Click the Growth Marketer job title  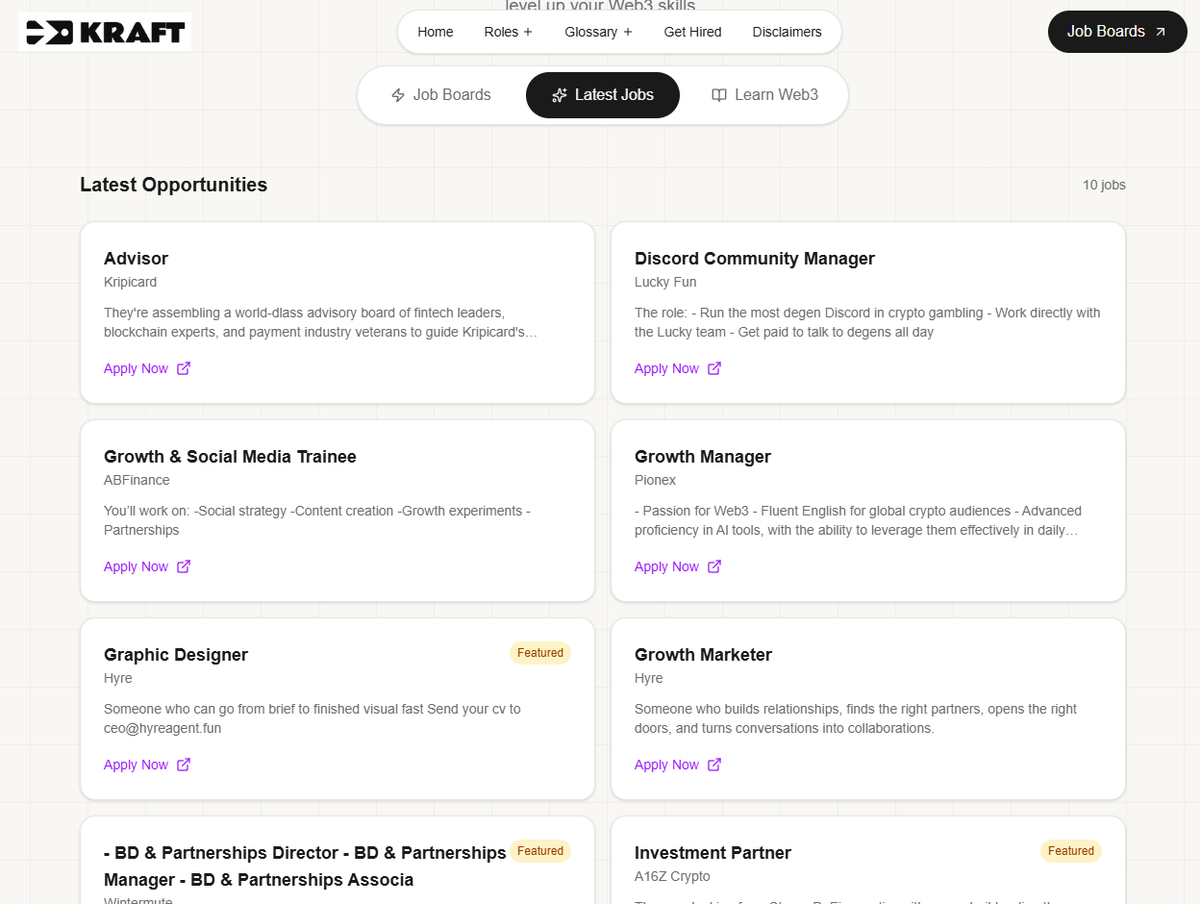click(x=703, y=654)
